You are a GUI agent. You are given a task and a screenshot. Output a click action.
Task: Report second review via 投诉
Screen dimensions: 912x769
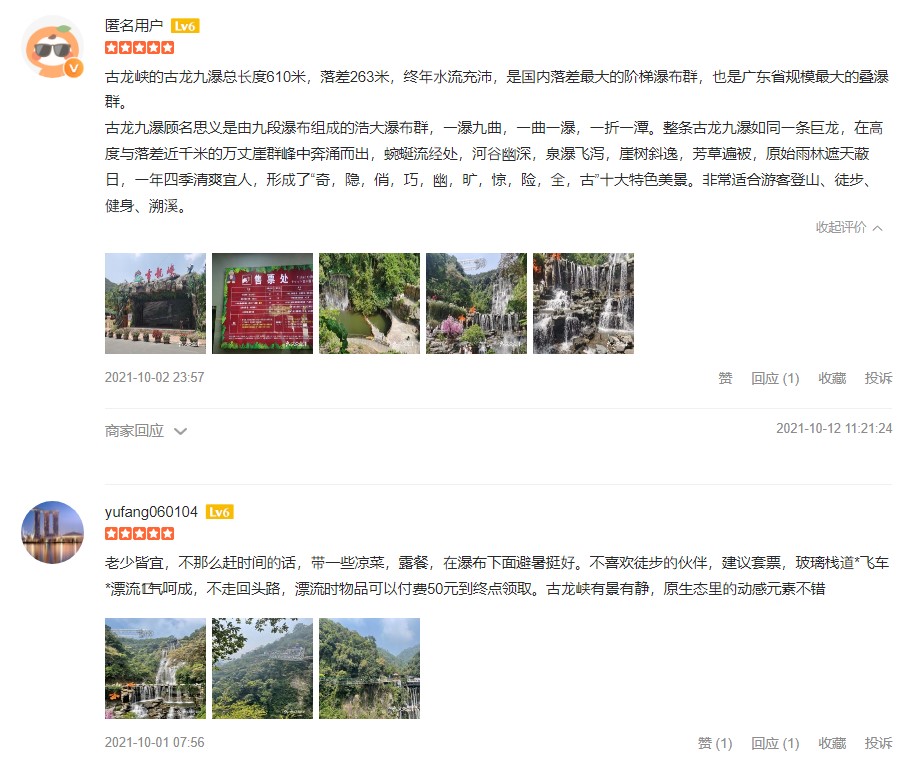878,743
